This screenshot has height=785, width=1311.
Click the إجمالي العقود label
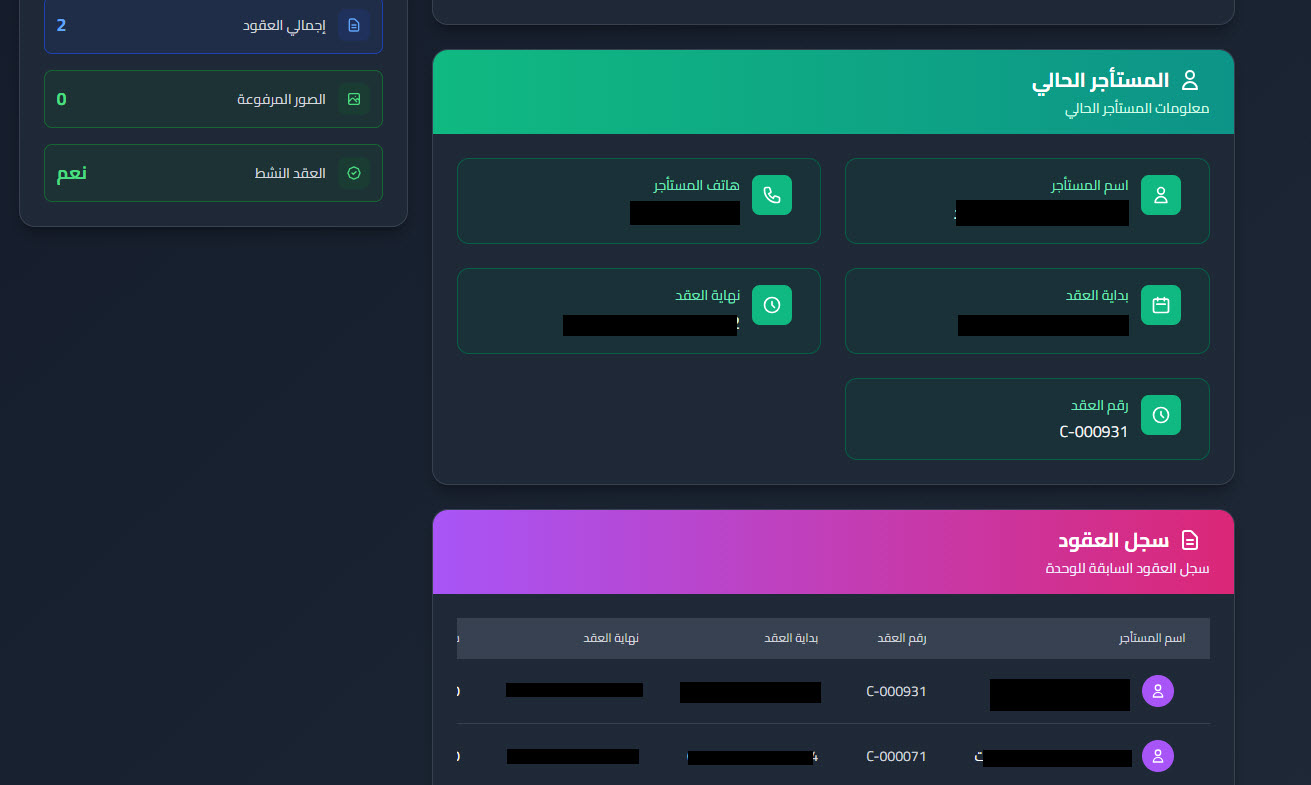point(284,25)
